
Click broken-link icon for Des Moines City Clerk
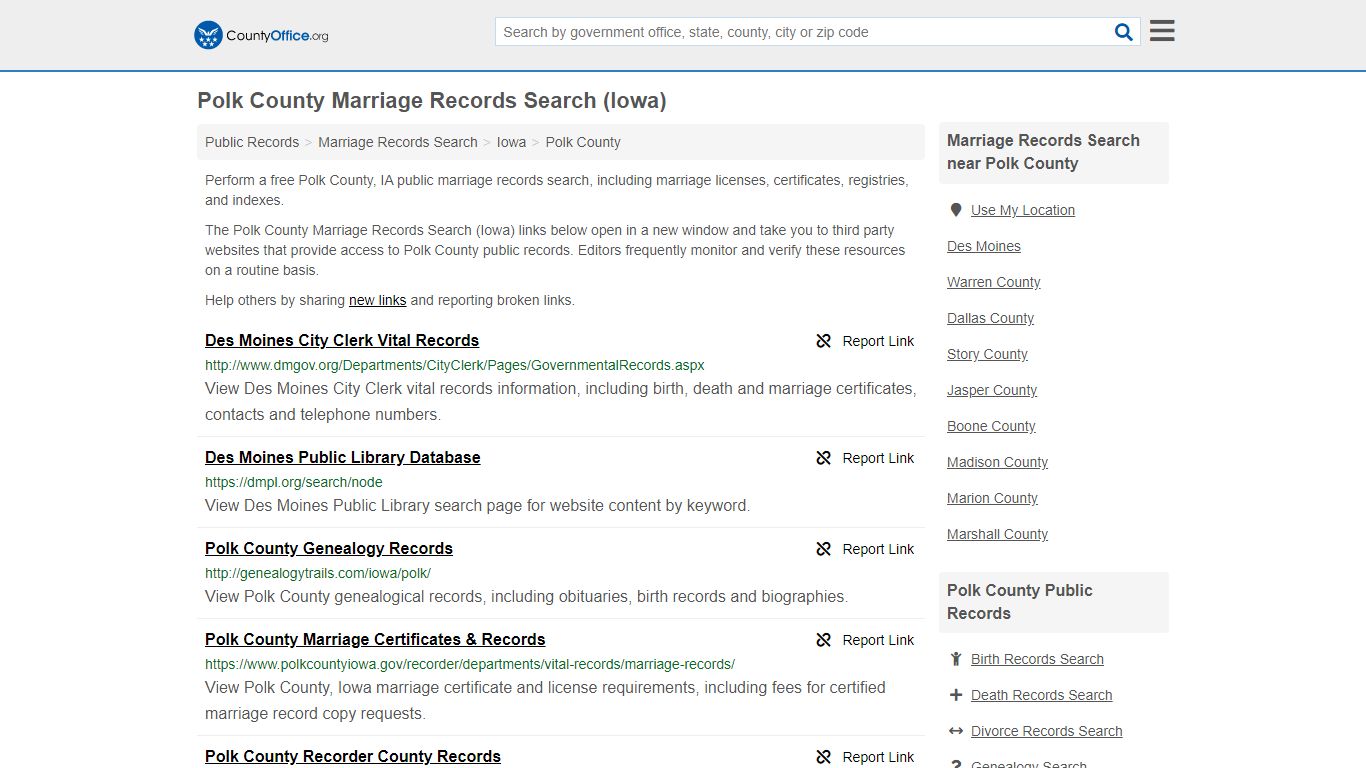[x=824, y=341]
